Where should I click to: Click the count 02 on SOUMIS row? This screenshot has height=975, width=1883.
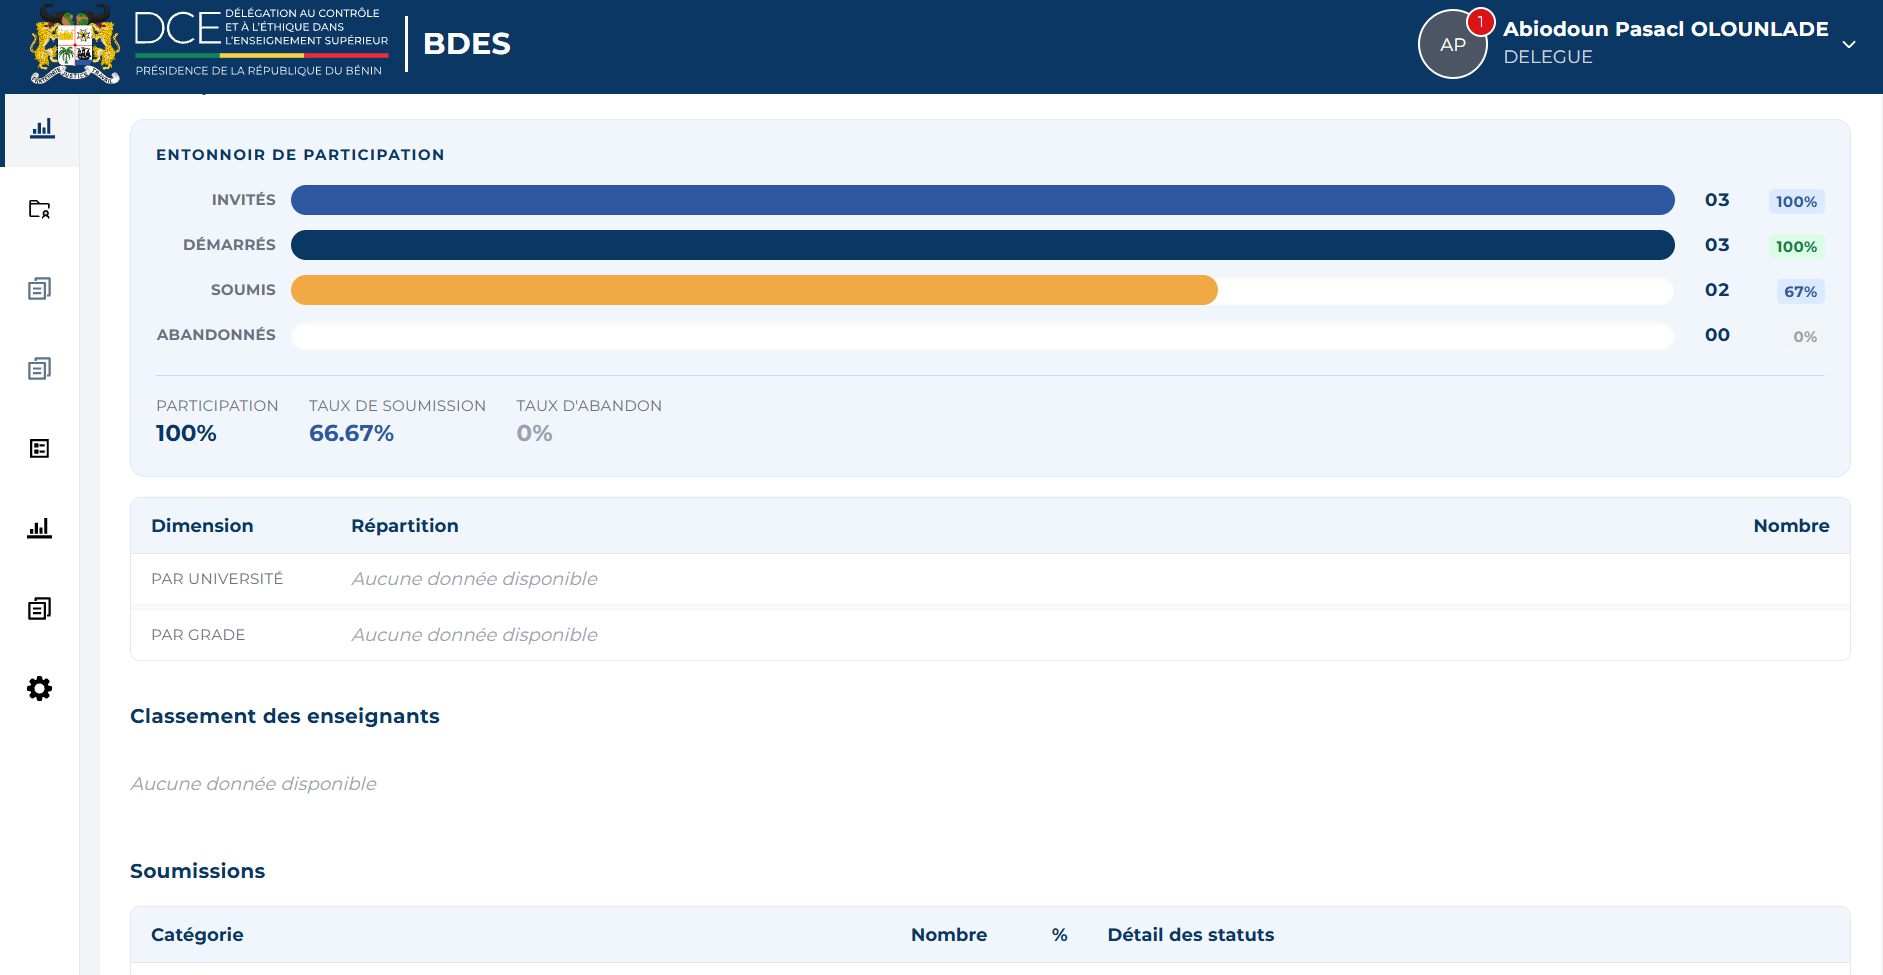coord(1717,290)
